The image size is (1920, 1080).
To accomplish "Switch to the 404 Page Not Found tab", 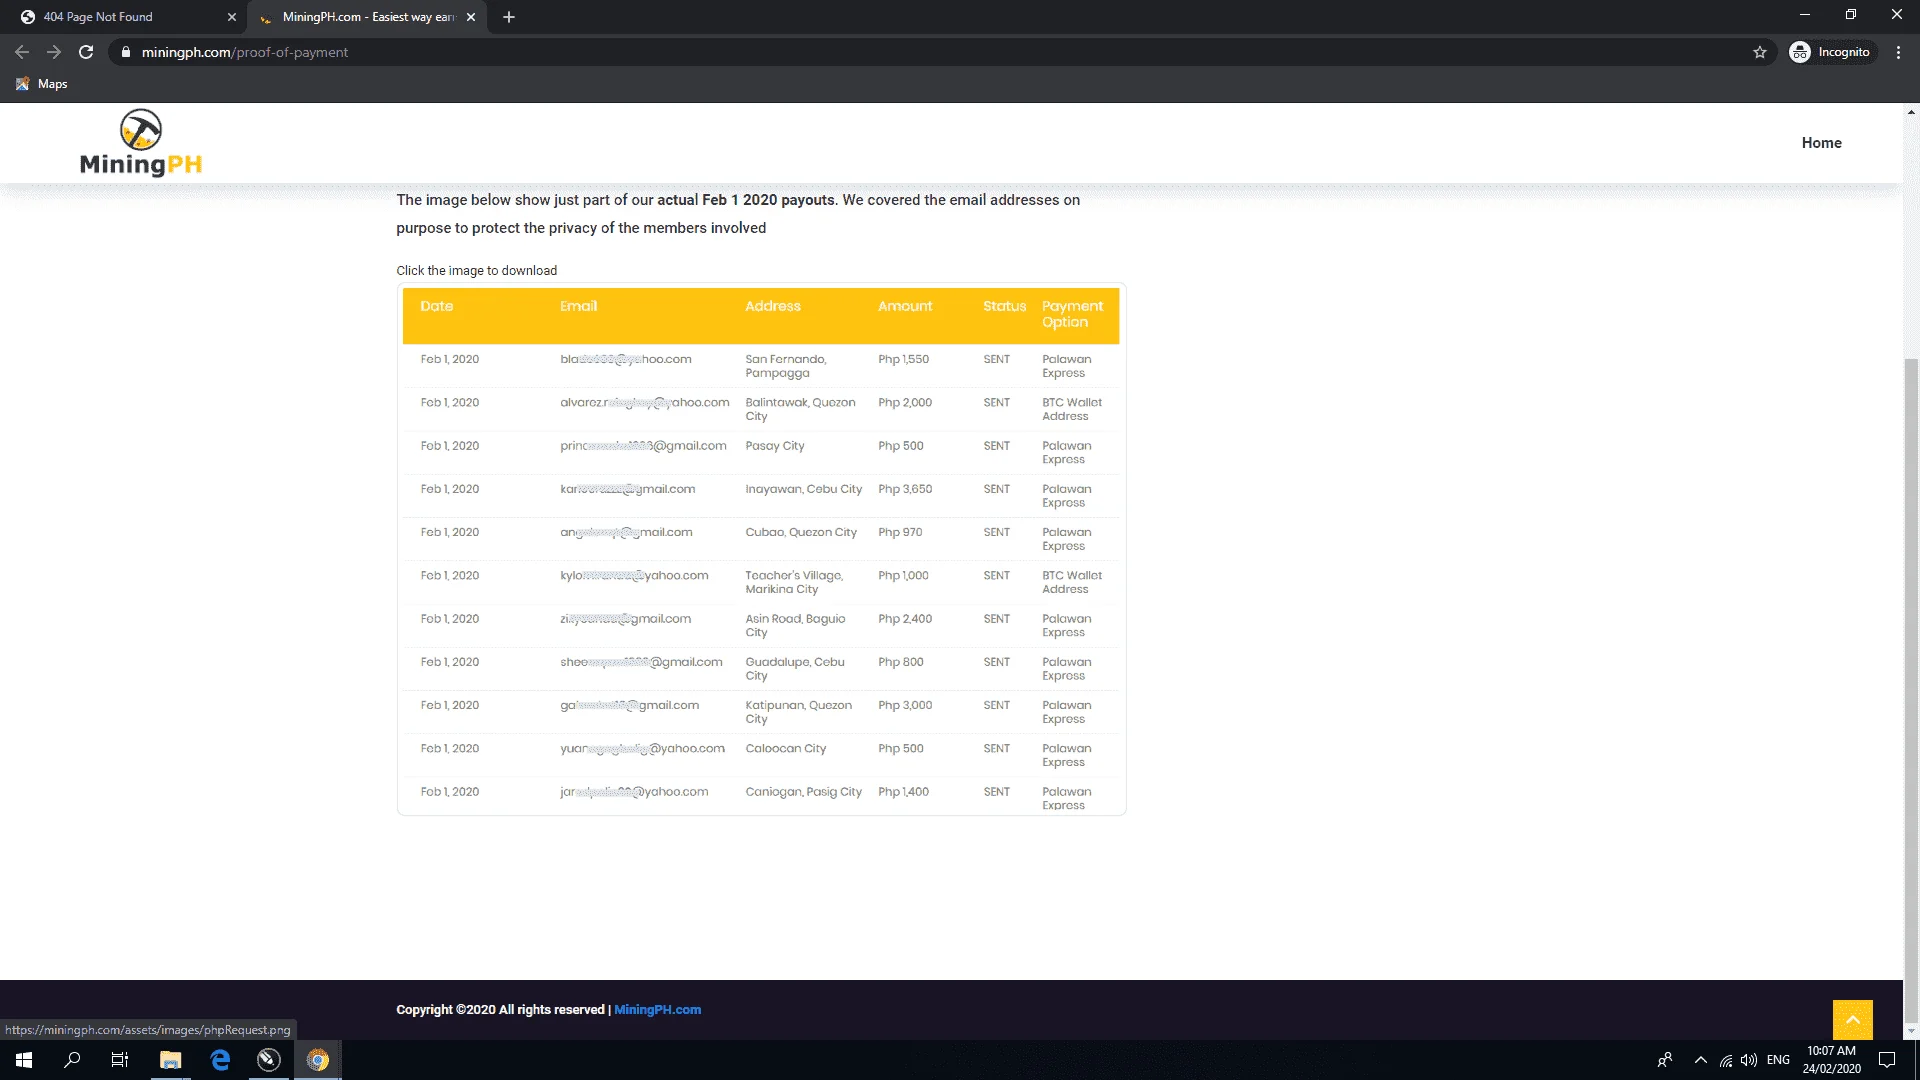I will [x=126, y=17].
